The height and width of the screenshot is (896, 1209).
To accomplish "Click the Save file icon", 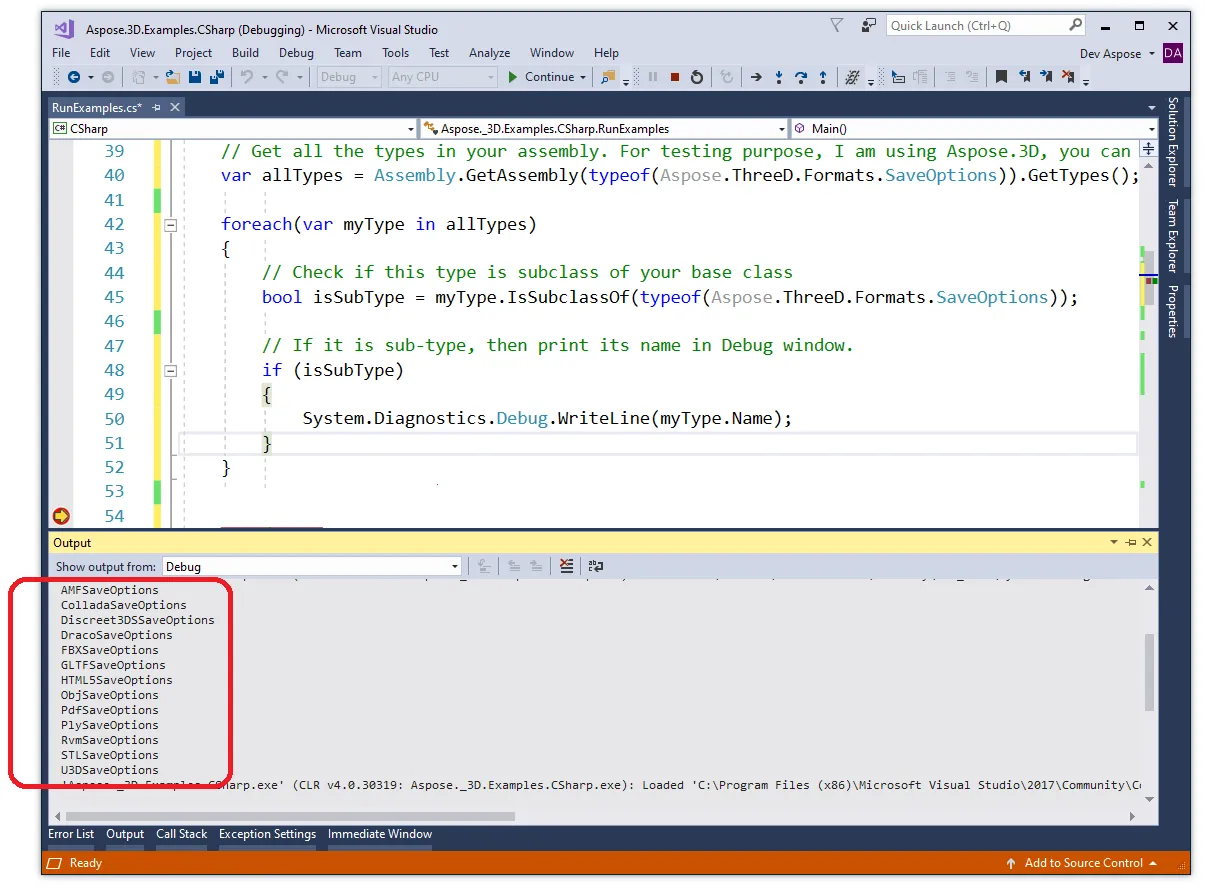I will [x=195, y=77].
